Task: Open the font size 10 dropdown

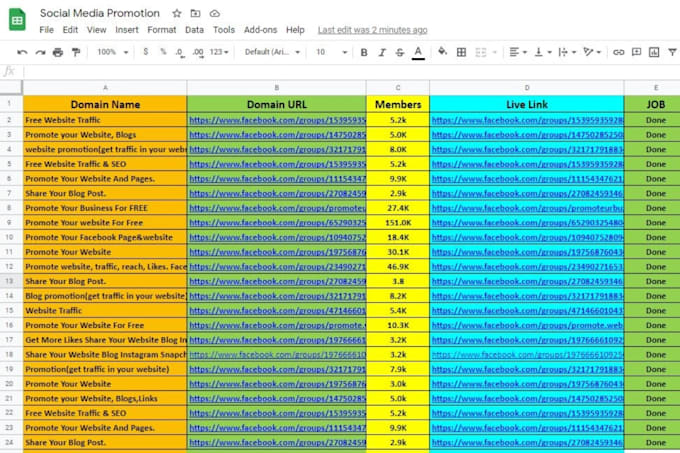Action: tap(331, 52)
